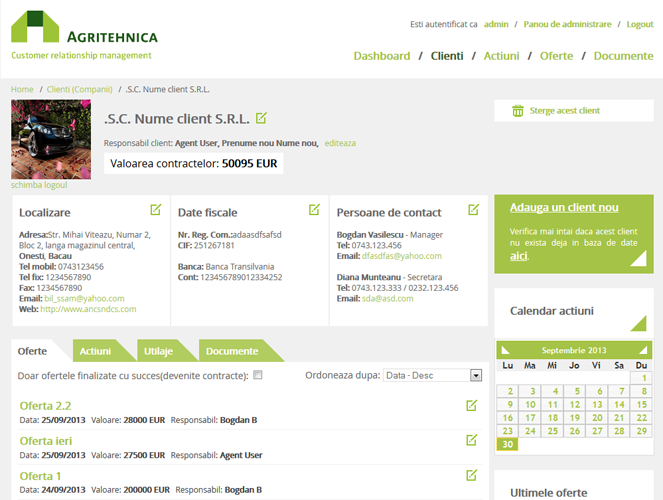
Task: Edit the Localizare section
Action: click(156, 209)
